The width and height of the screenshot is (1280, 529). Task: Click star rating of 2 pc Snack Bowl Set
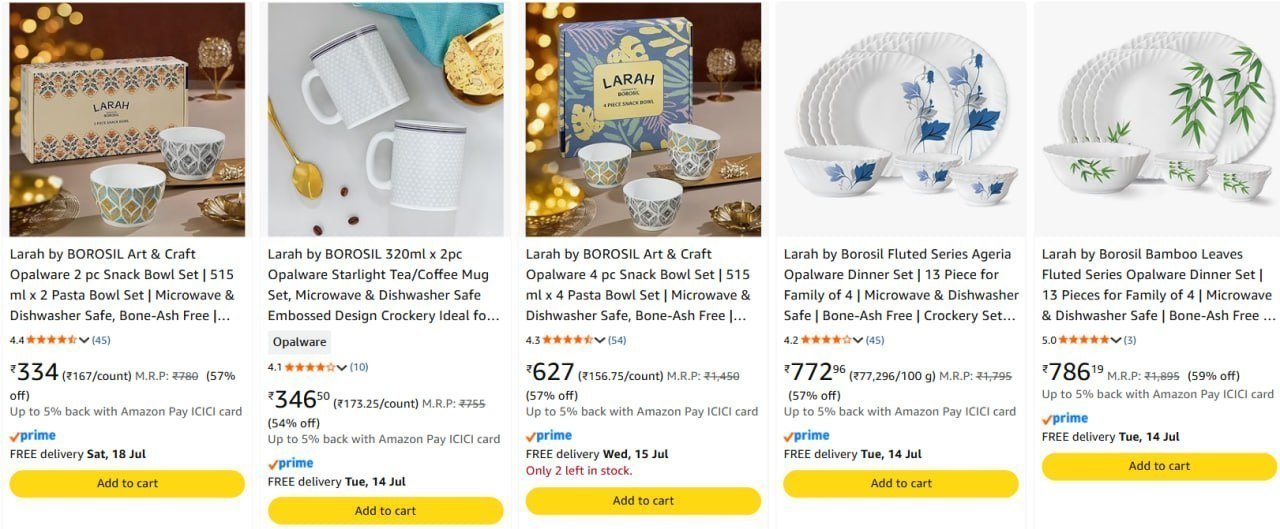point(53,340)
